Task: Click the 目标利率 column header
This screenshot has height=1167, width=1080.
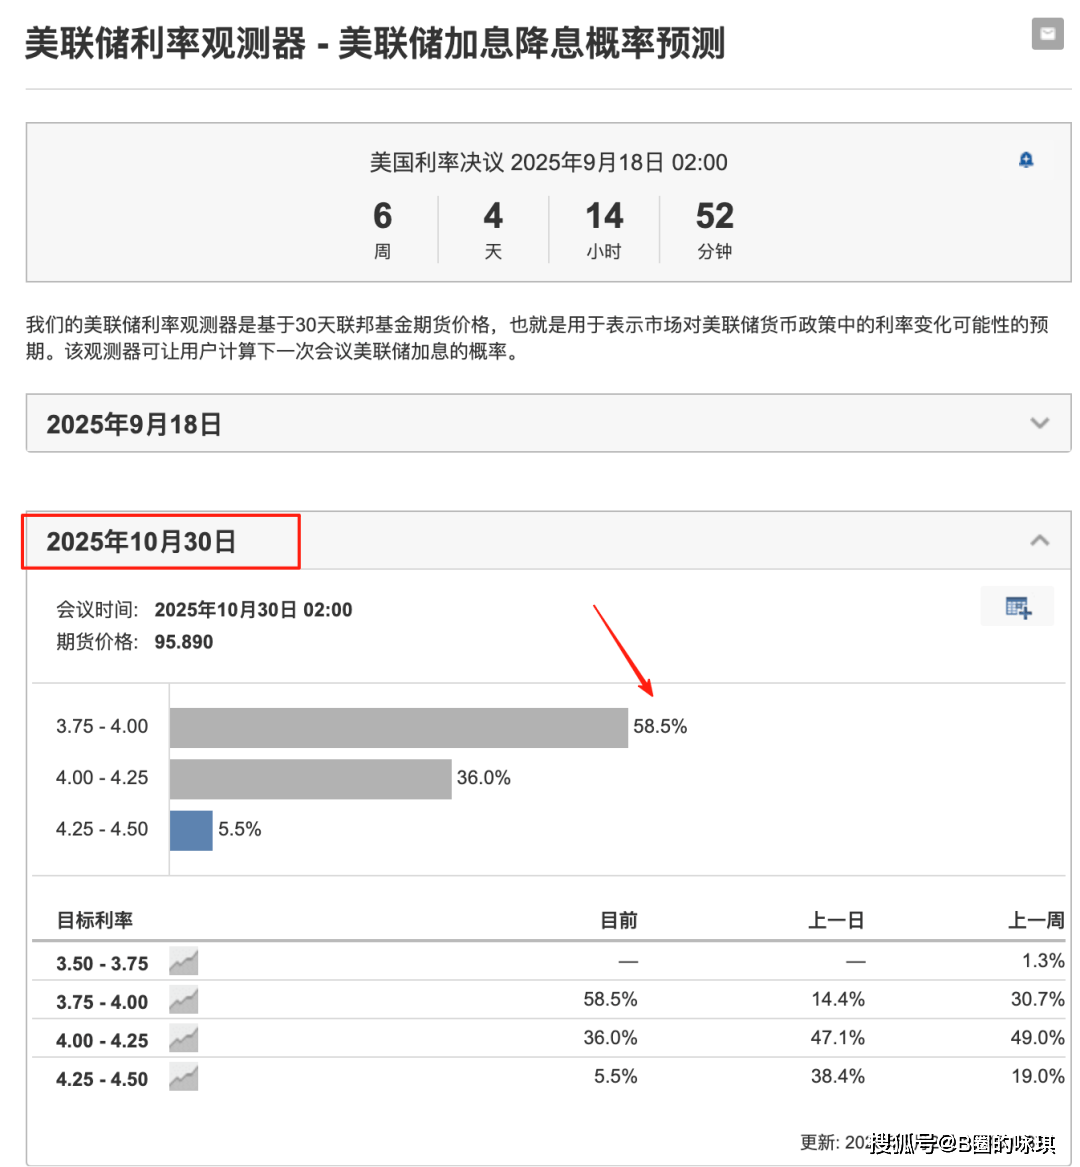Action: [x=95, y=920]
